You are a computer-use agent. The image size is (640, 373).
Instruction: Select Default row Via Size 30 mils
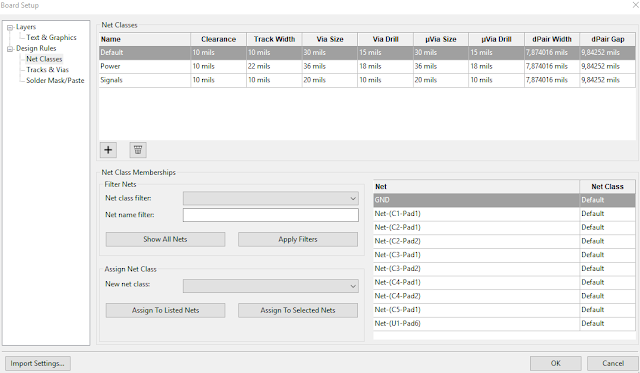click(x=330, y=53)
